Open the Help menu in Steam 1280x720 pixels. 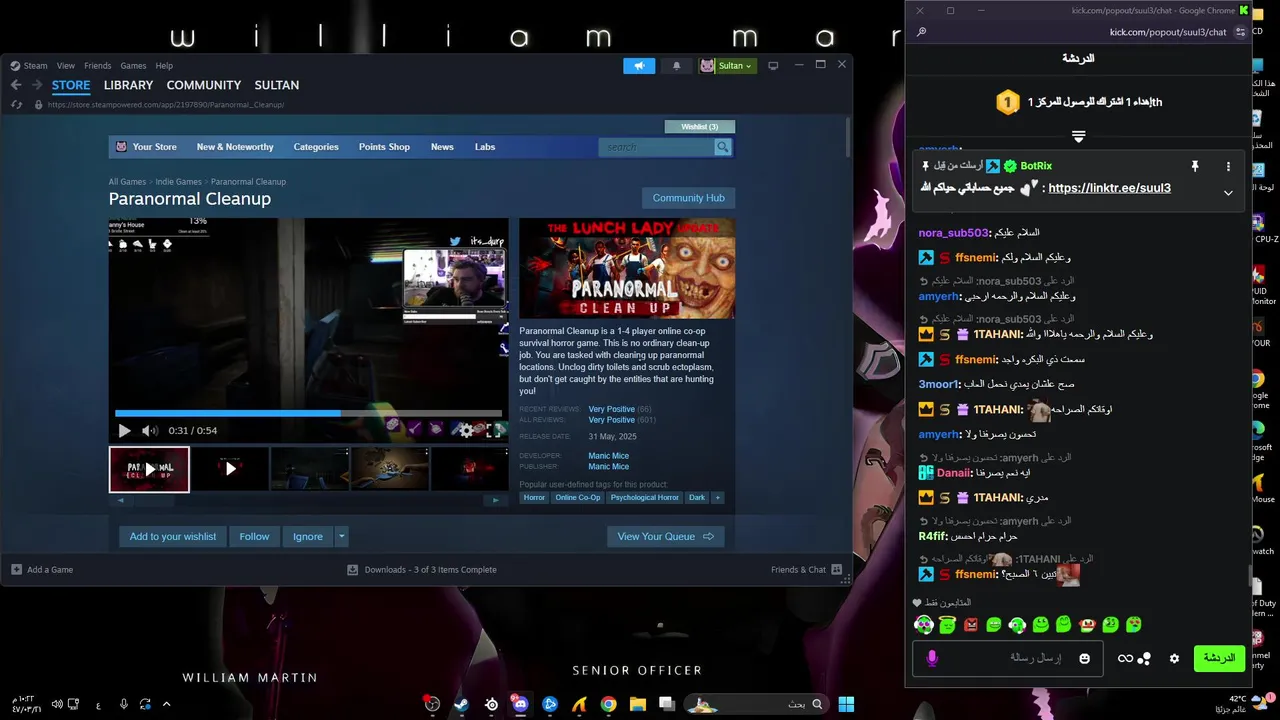click(164, 66)
